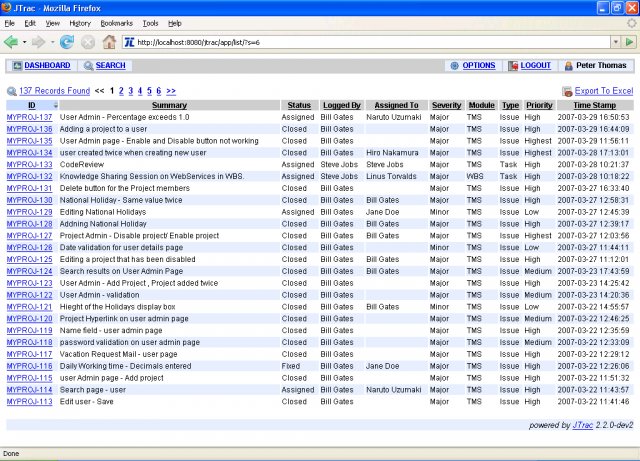Screen dimensions: 640x461
Task: Open the Bookmarks menu
Action: [x=116, y=22]
